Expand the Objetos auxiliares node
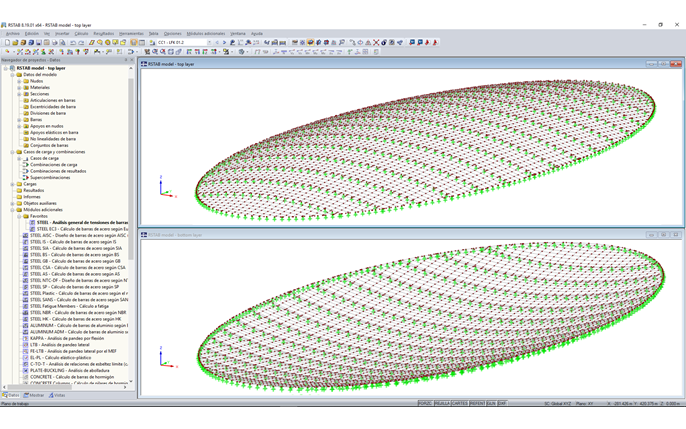This screenshot has height=429, width=686. (x=13, y=203)
